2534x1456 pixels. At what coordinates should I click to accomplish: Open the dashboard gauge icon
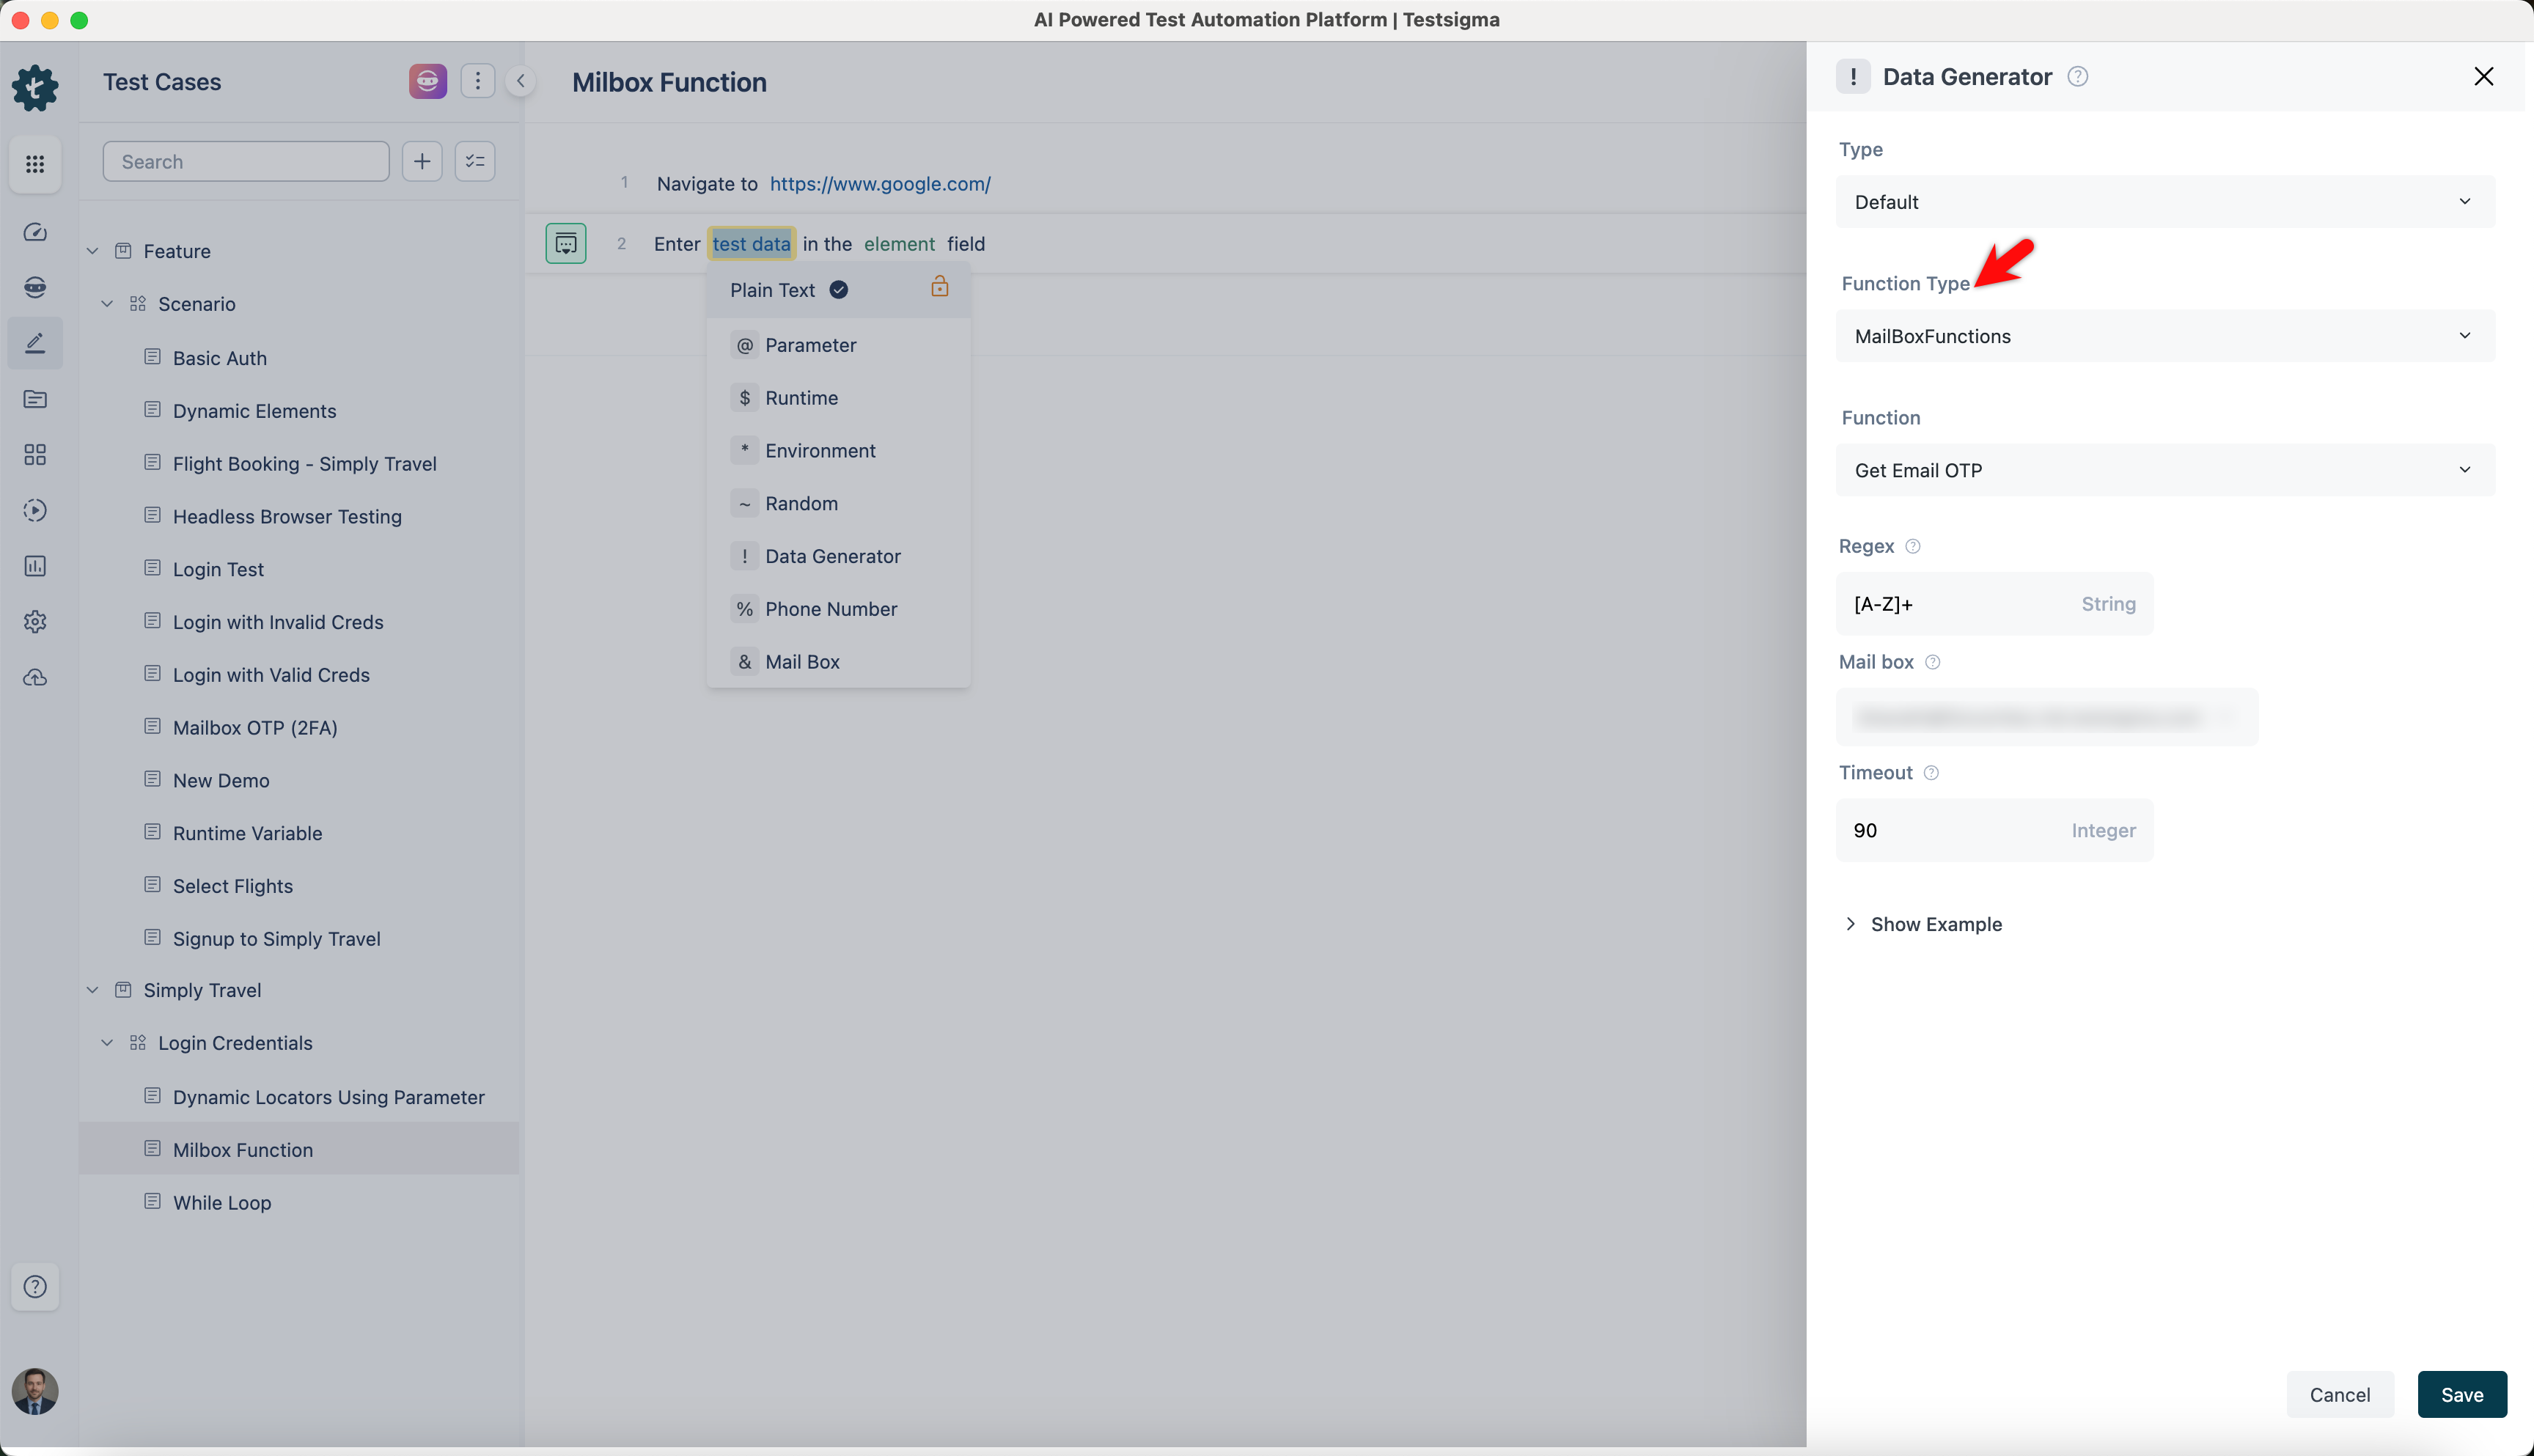pyautogui.click(x=35, y=232)
